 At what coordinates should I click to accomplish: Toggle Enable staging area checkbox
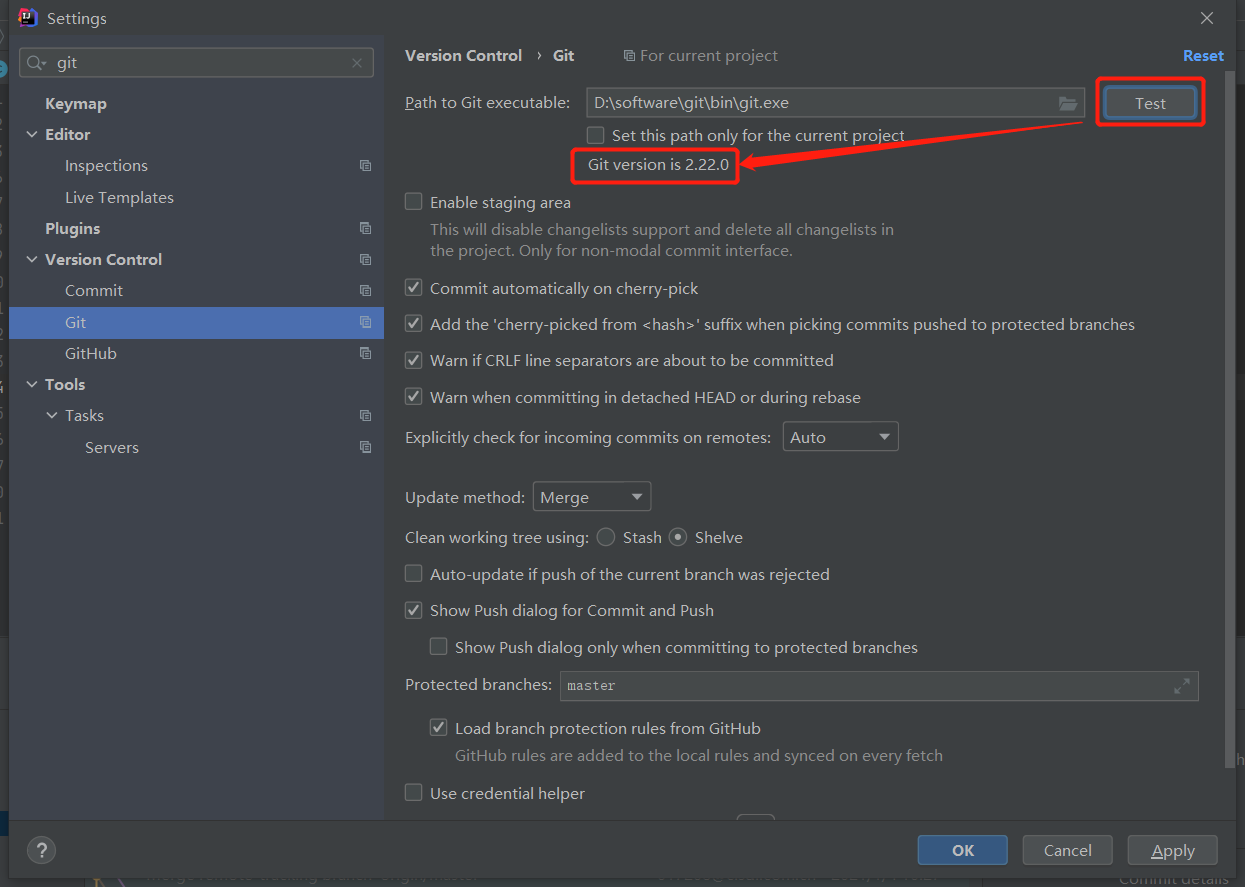[413, 202]
